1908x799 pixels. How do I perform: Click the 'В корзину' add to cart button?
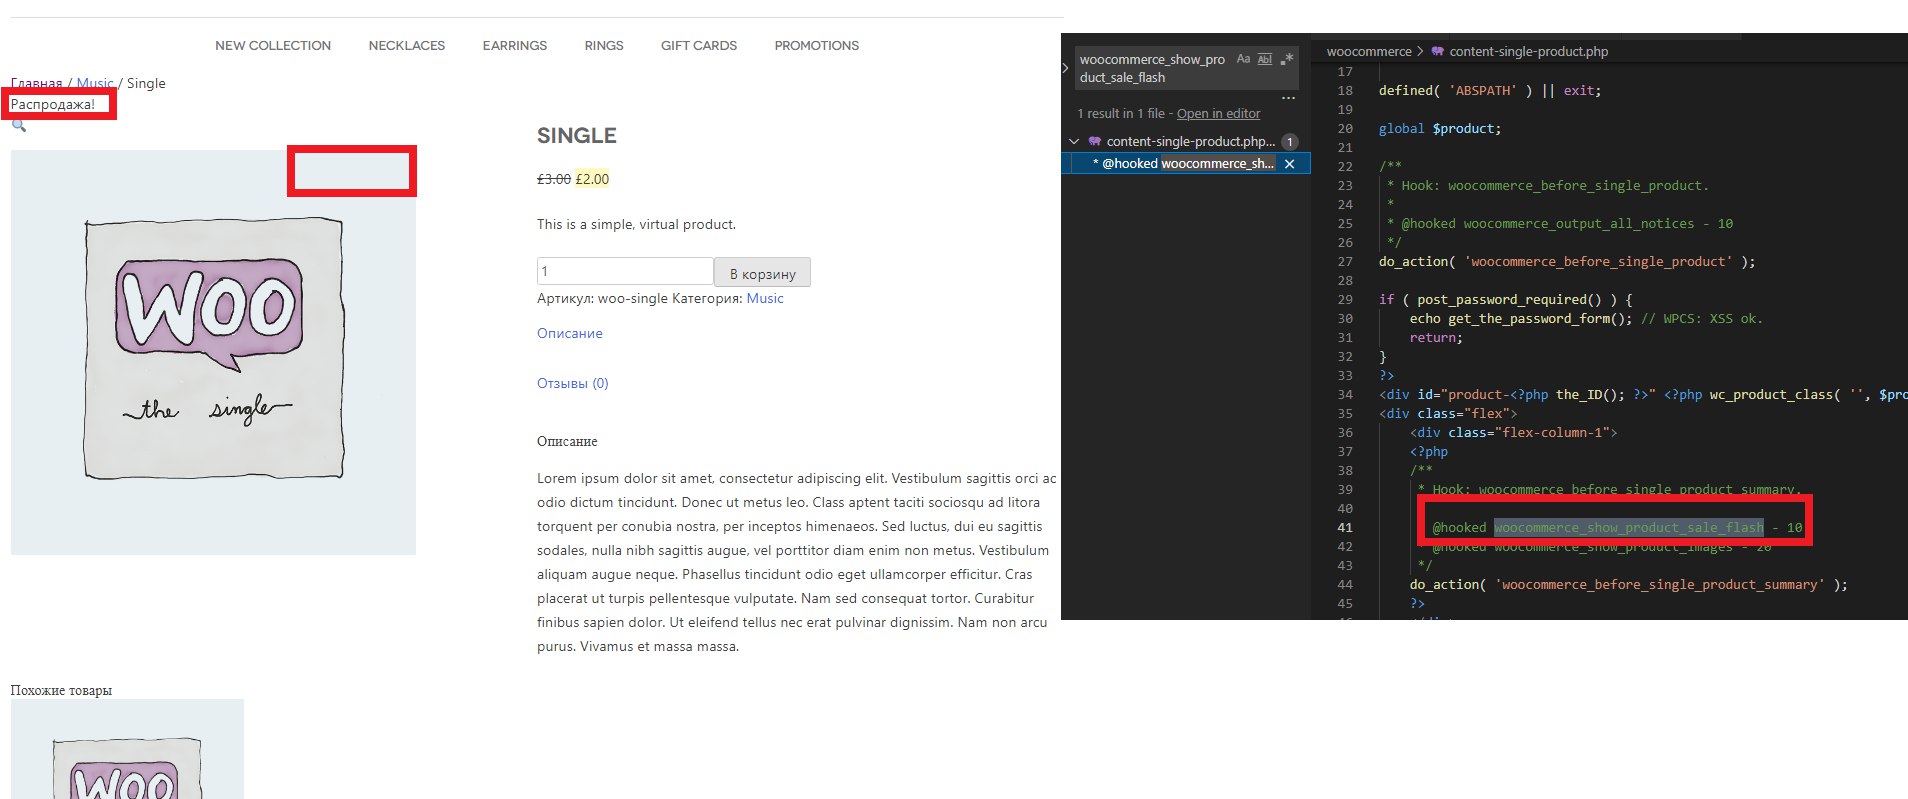click(763, 273)
